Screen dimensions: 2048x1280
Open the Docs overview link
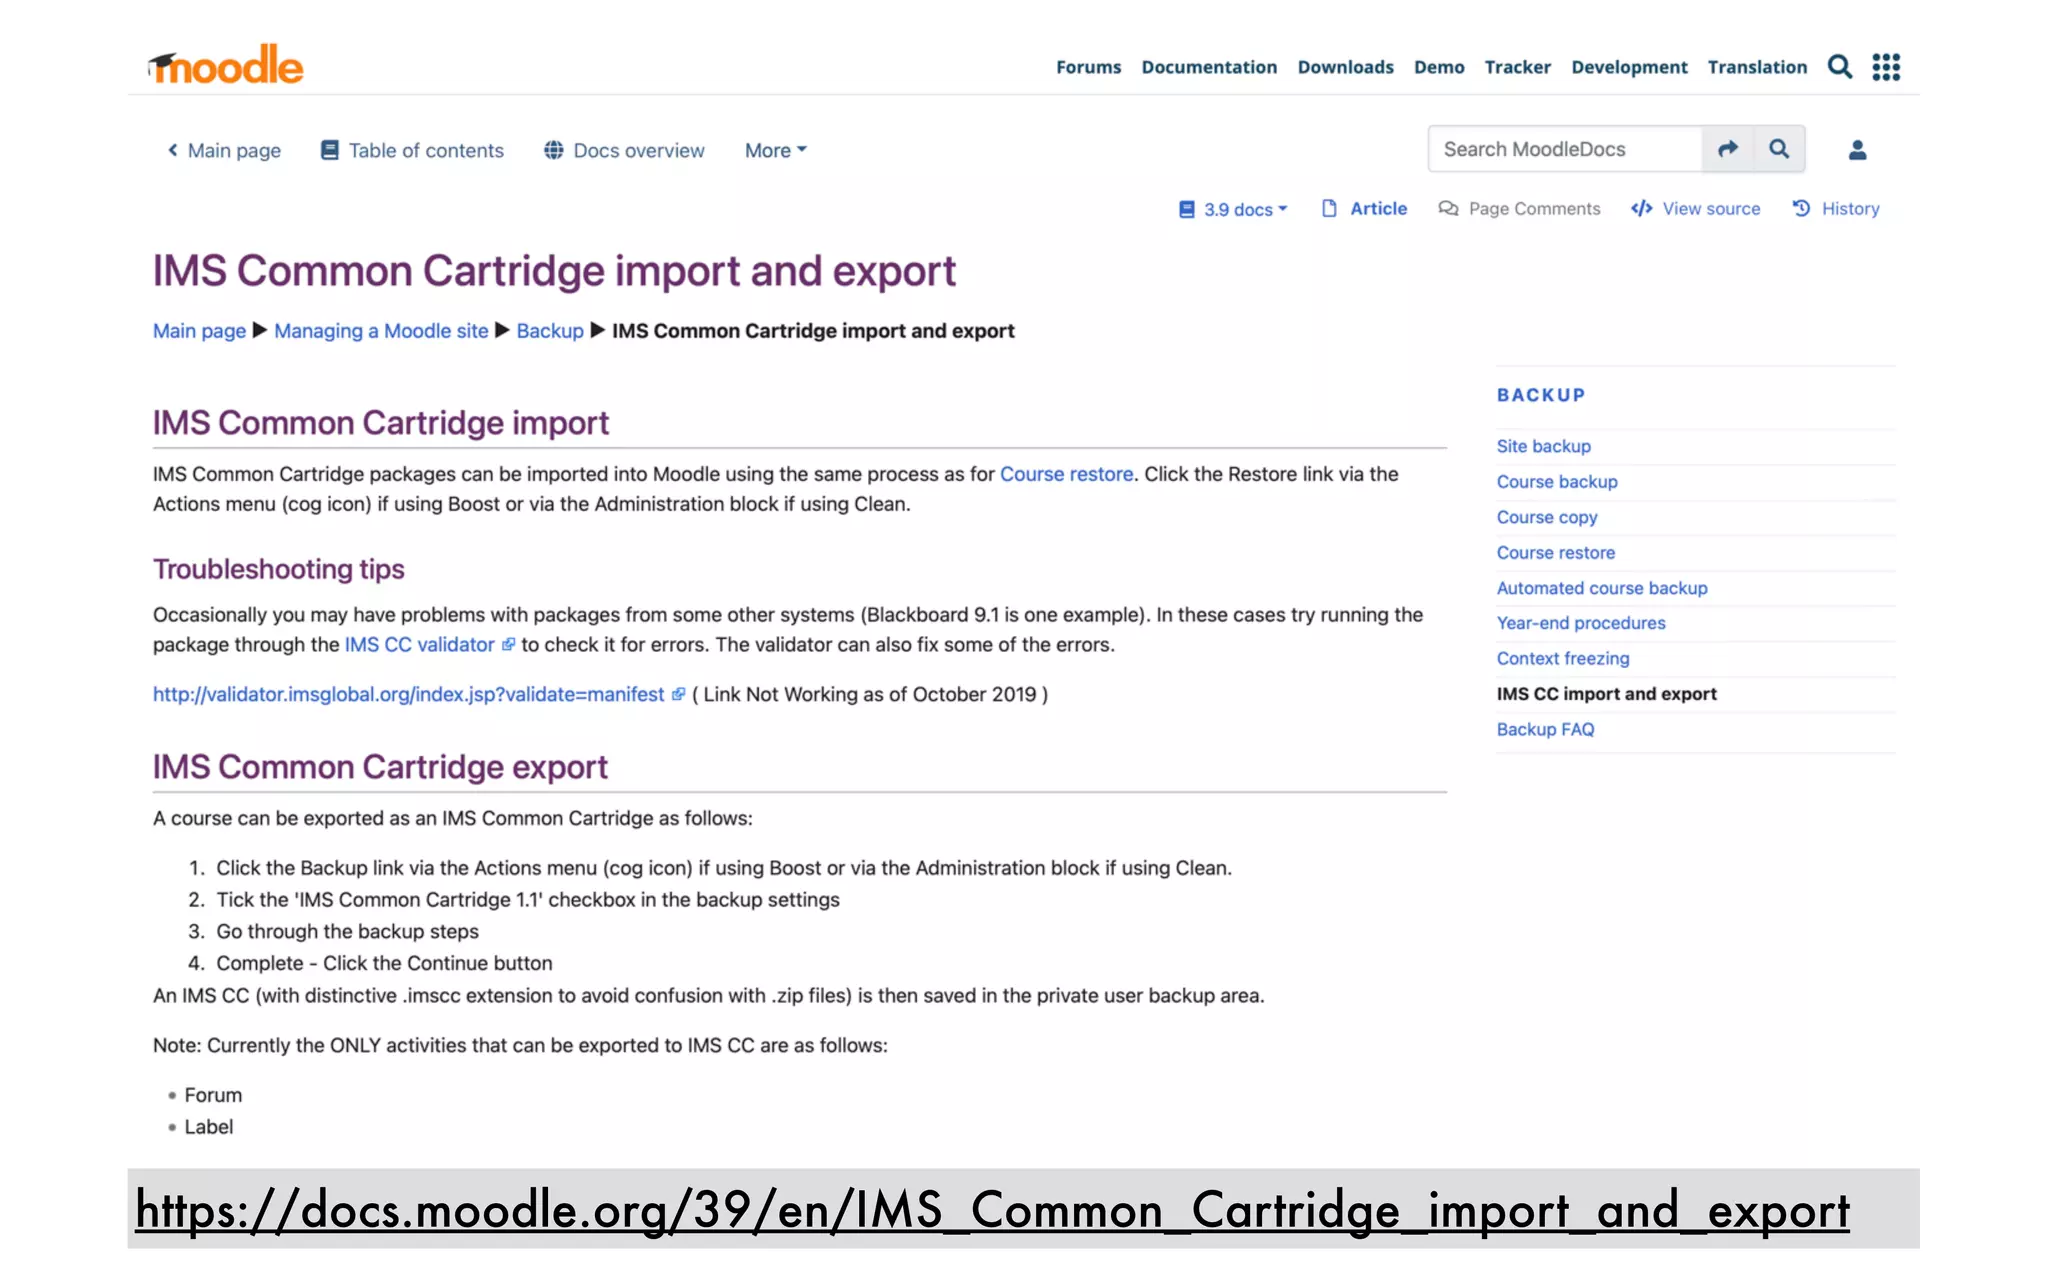click(x=624, y=150)
